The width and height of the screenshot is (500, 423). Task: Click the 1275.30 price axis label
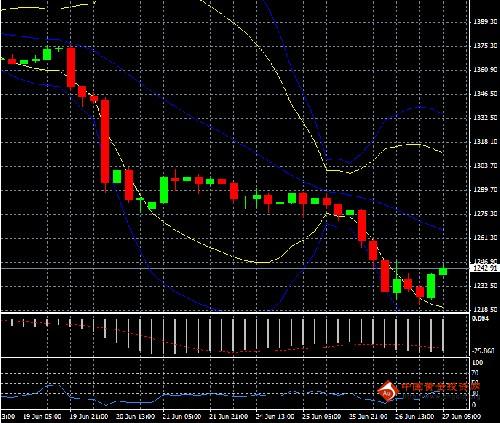pyautogui.click(x=485, y=214)
